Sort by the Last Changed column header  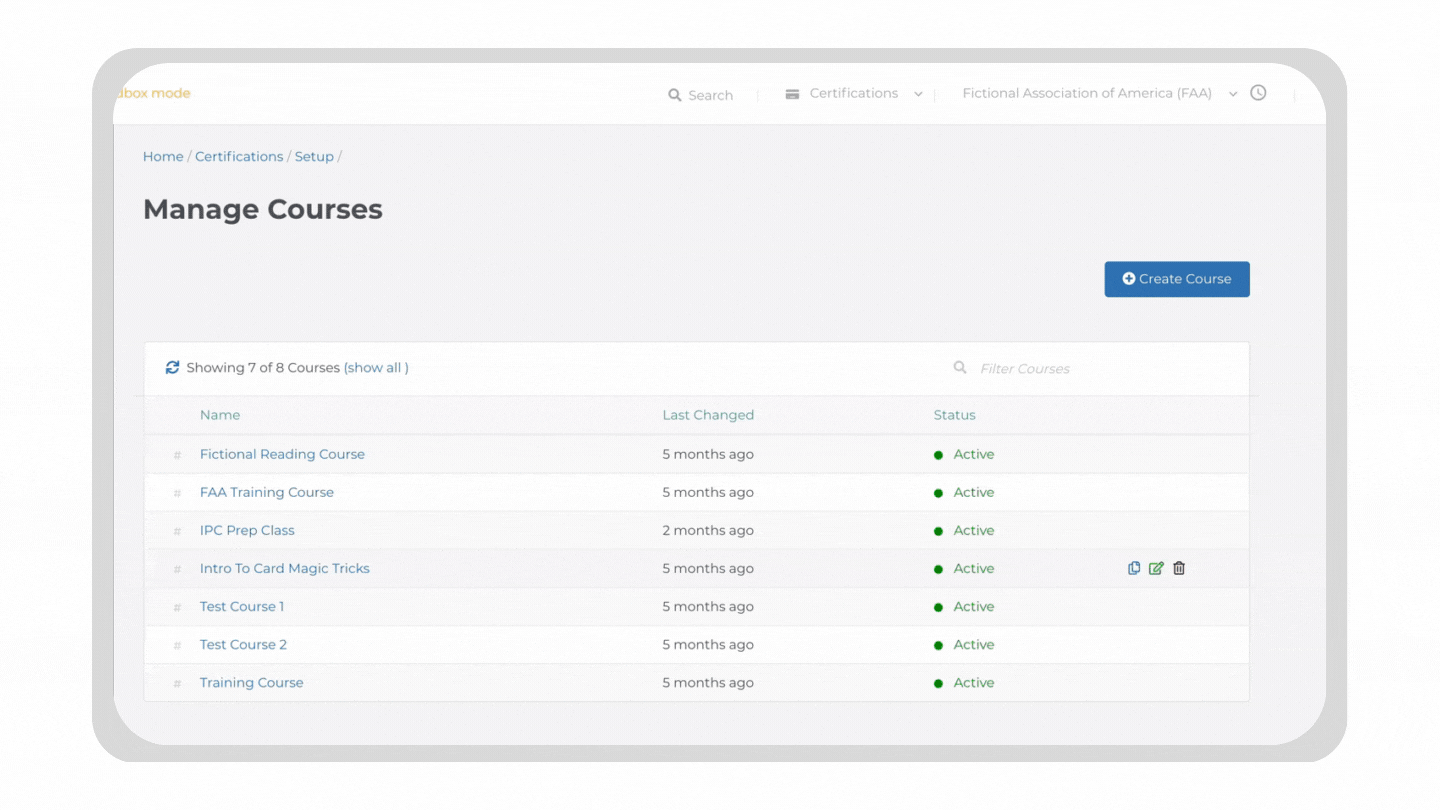click(708, 415)
